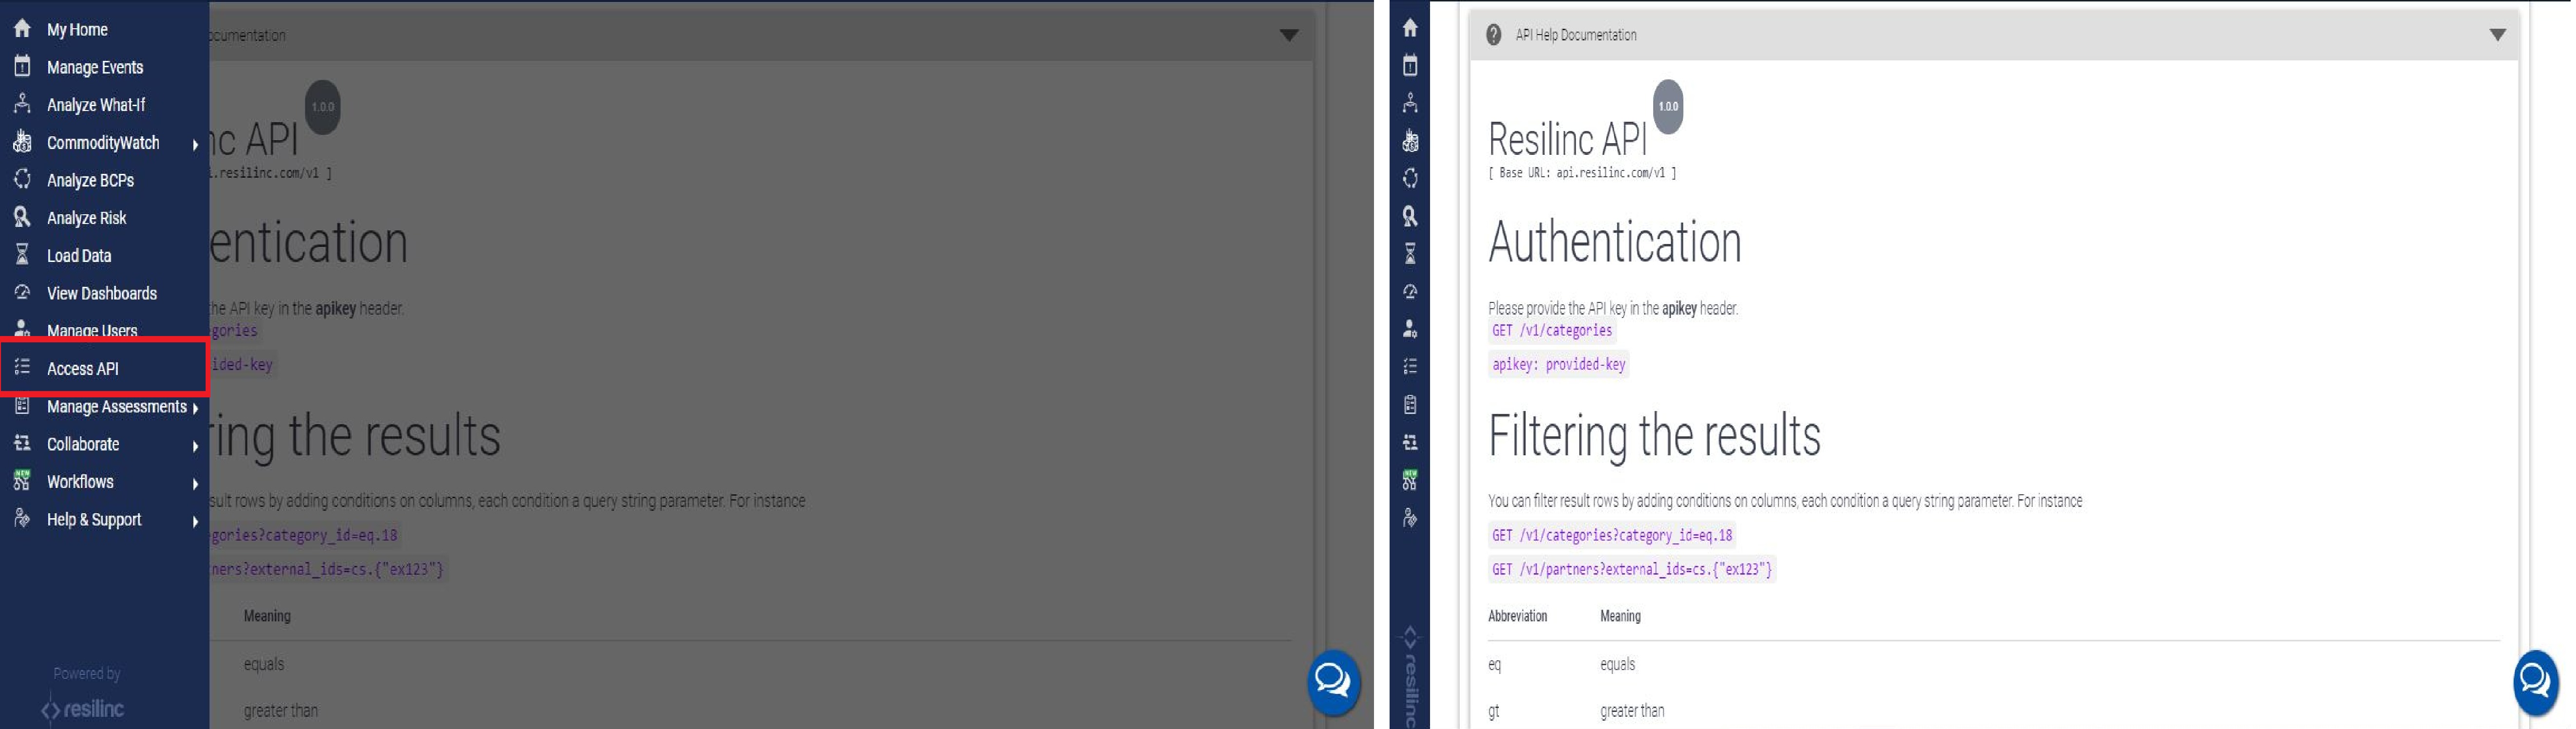Image resolution: width=2576 pixels, height=729 pixels.
Task: Click the Meaning column header beside Abbreviation
Action: (1620, 616)
